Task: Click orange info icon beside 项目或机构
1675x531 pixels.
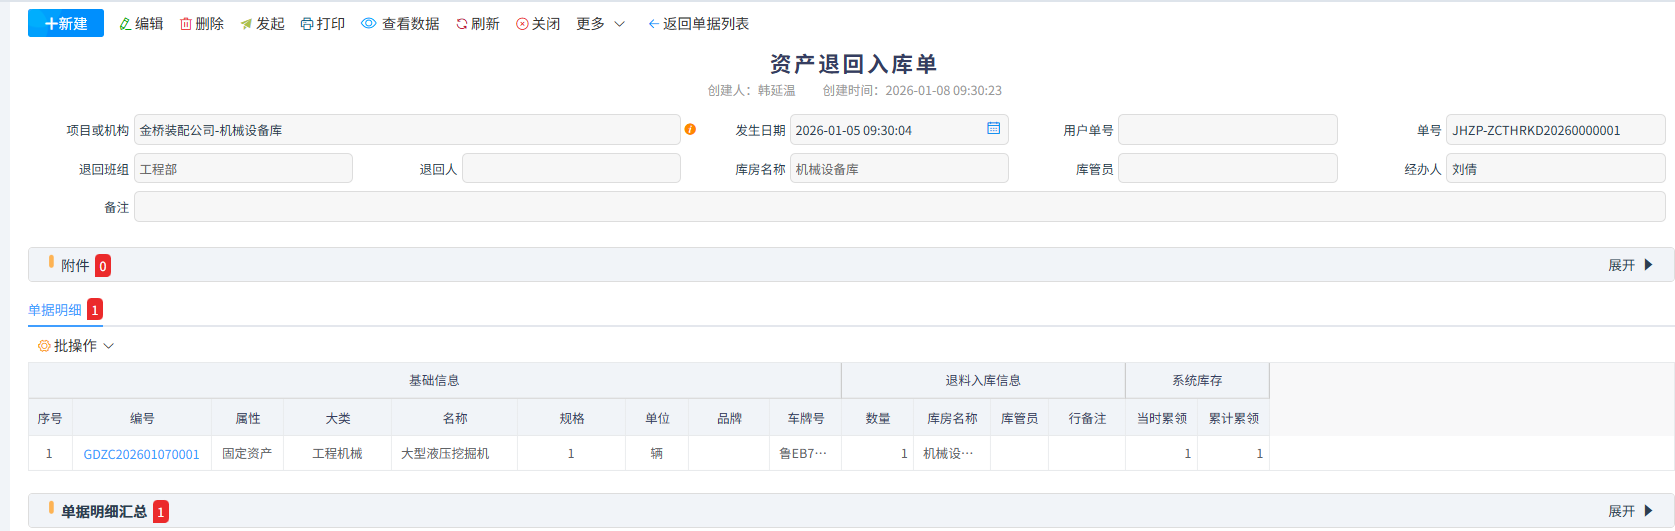Action: coord(690,129)
